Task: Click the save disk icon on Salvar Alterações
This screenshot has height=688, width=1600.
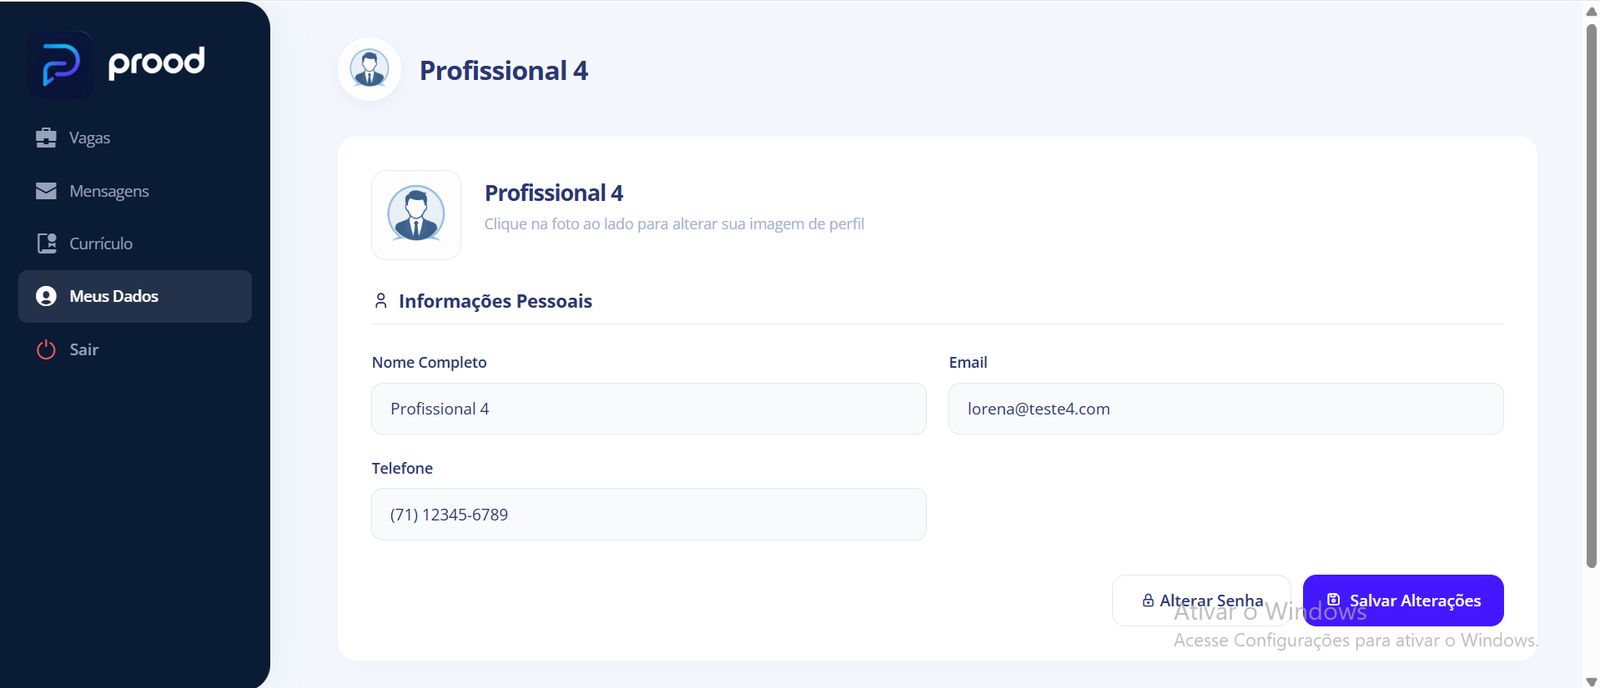Action: [1333, 600]
